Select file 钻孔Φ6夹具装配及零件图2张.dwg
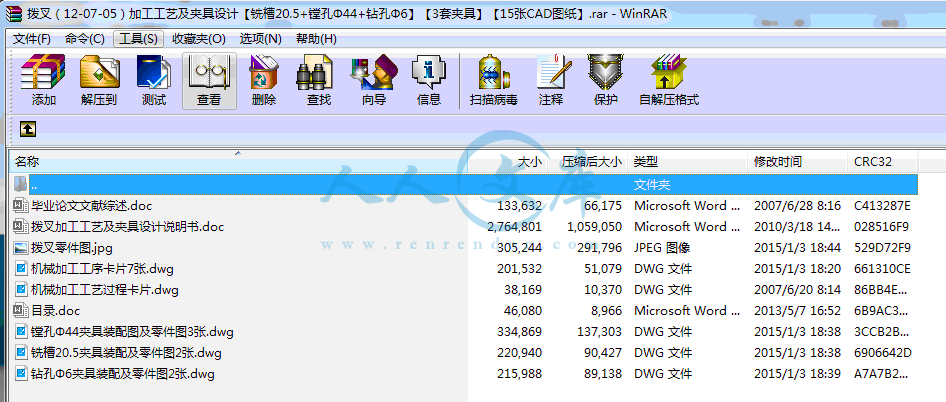This screenshot has height=402, width=946. [123, 374]
